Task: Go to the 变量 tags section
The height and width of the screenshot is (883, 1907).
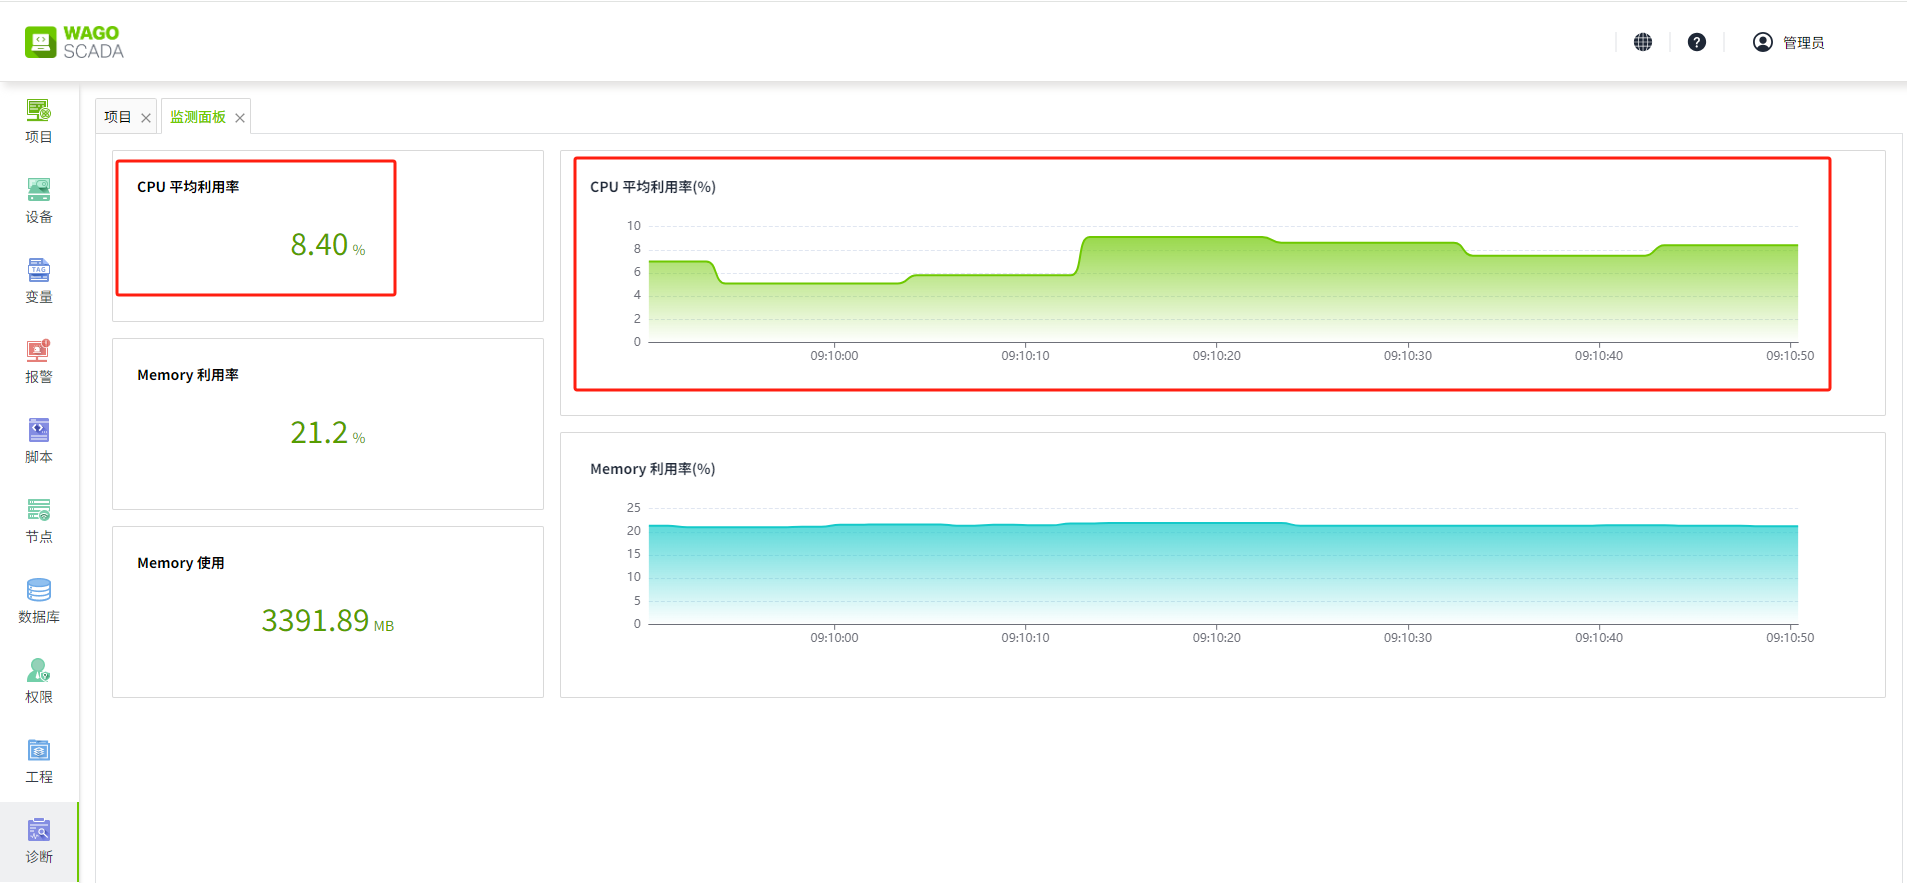Action: pos(38,281)
